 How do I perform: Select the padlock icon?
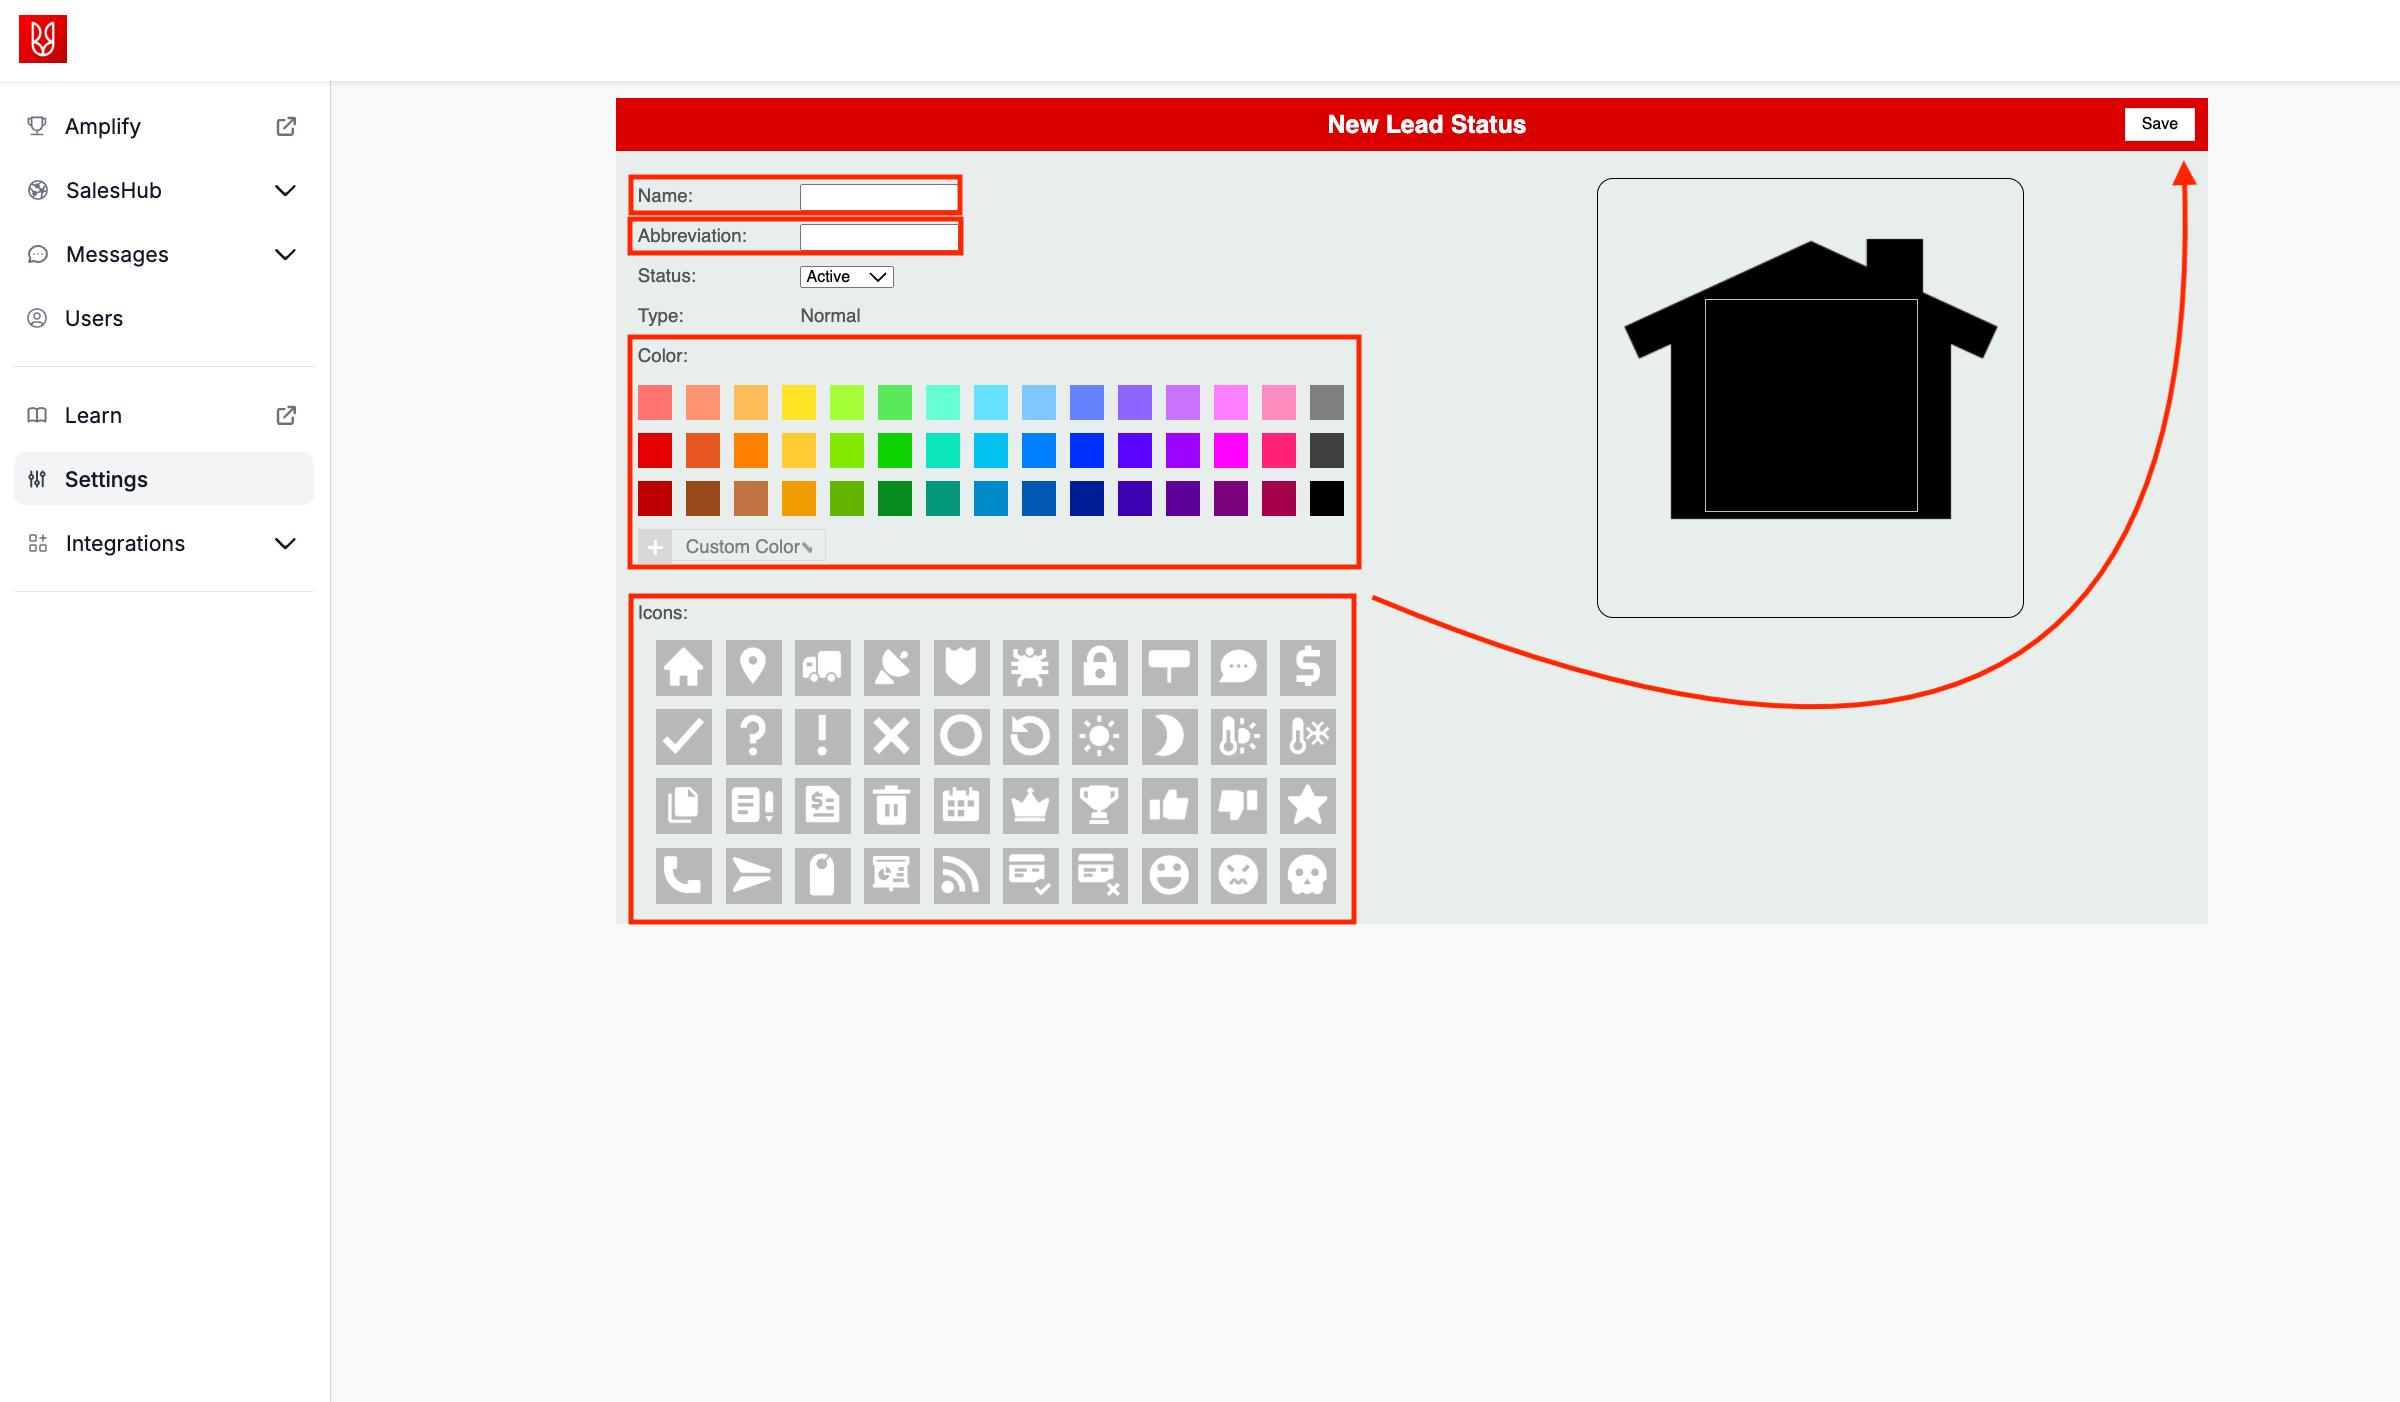point(1100,667)
